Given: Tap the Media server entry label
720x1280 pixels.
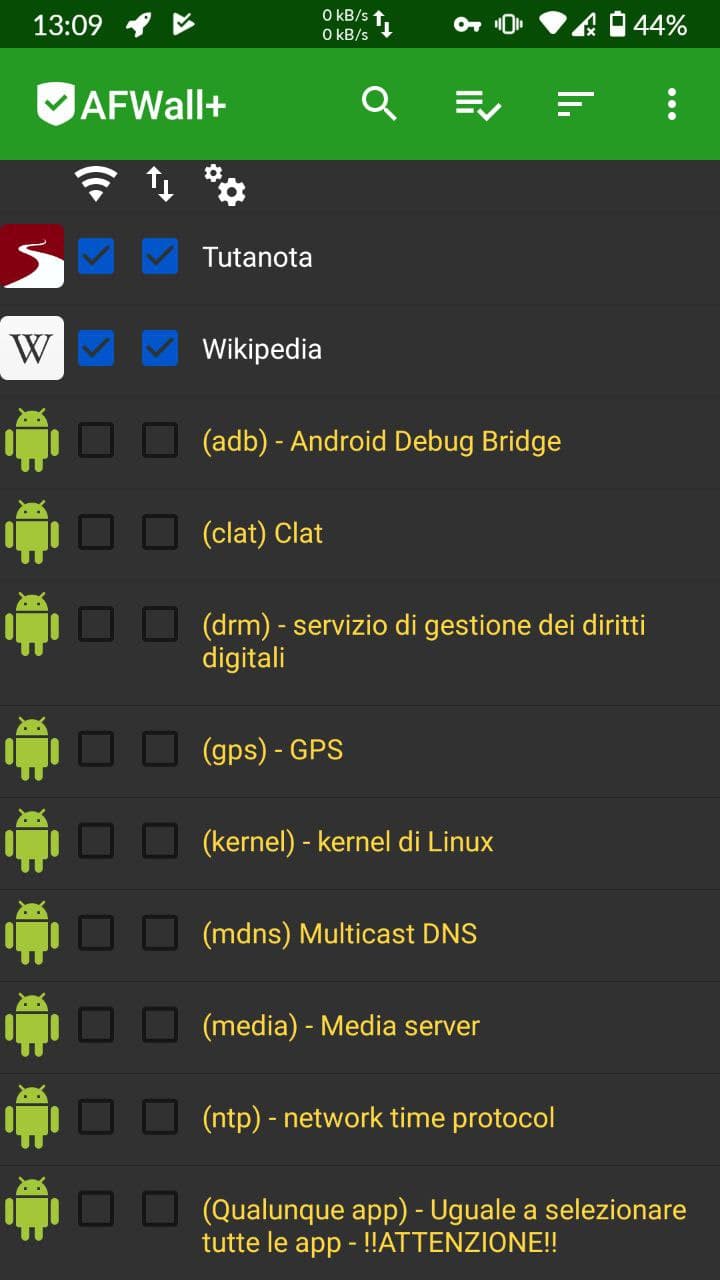Looking at the screenshot, I should 341,1025.
